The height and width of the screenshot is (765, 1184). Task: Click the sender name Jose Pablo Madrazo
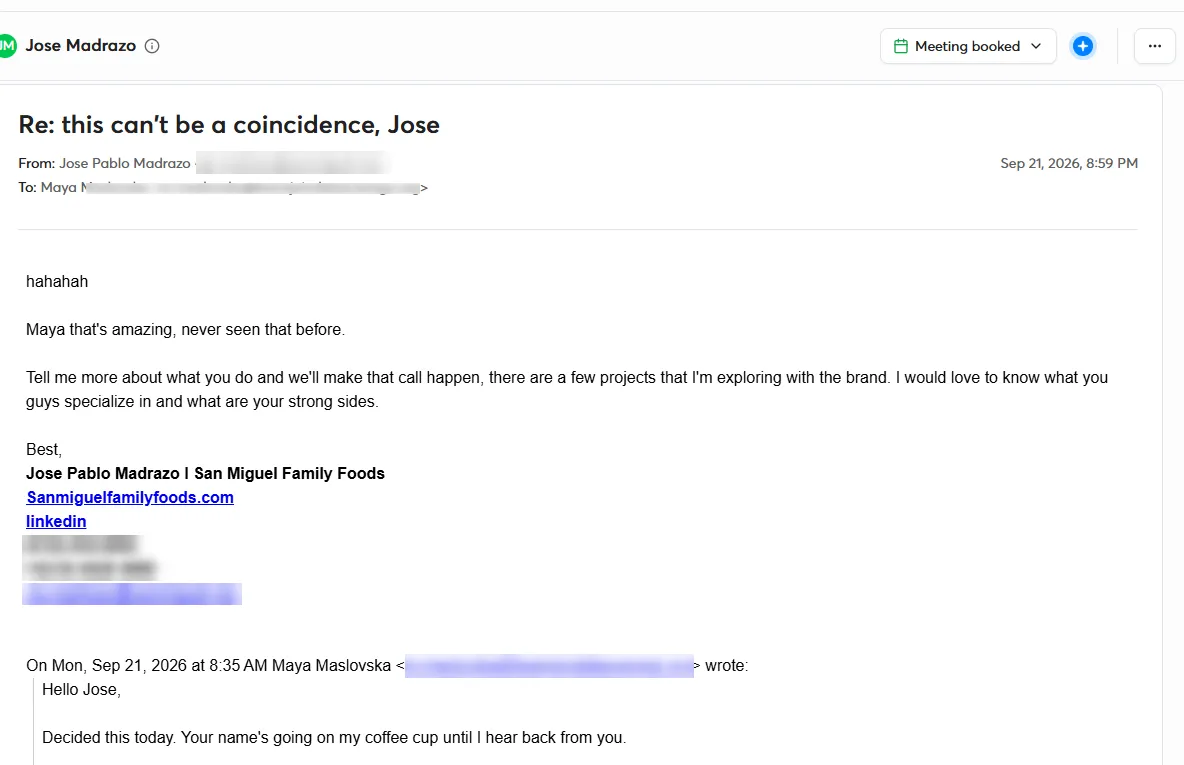click(125, 163)
